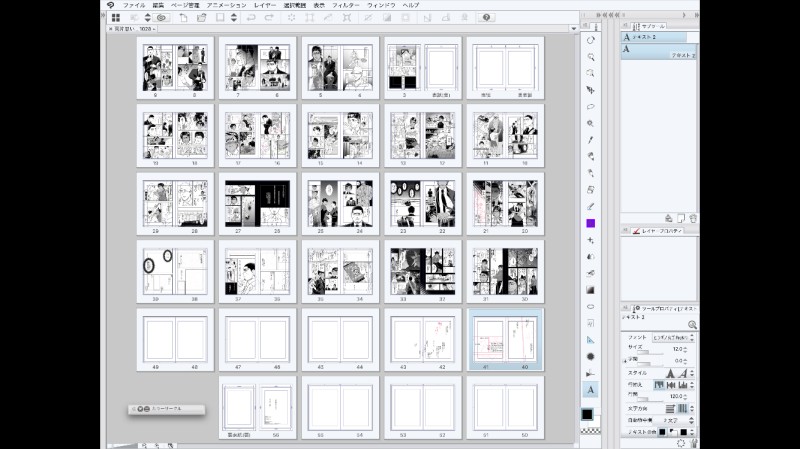The height and width of the screenshot is (449, 800).
Task: Open the Page Management menu
Action: pyautogui.click(x=185, y=5)
